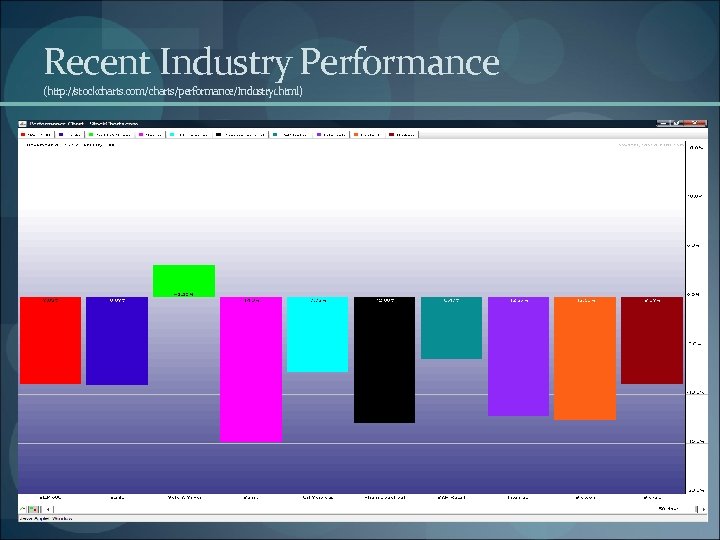720x540 pixels.
Task: Toggle the cyan legend entry
Action: pyautogui.click(x=189, y=135)
